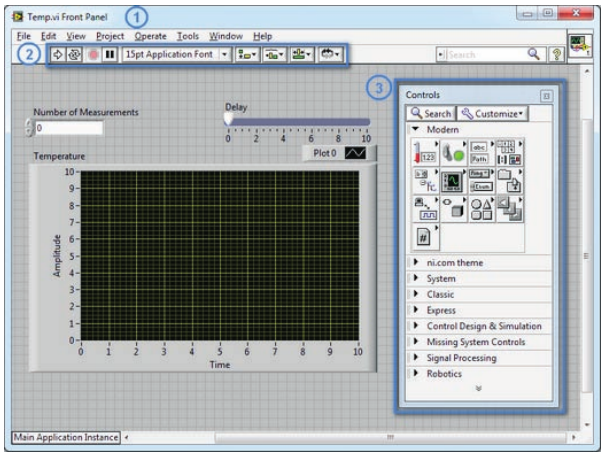610x455 pixels.
Task: Open the View menu
Action: click(x=75, y=36)
